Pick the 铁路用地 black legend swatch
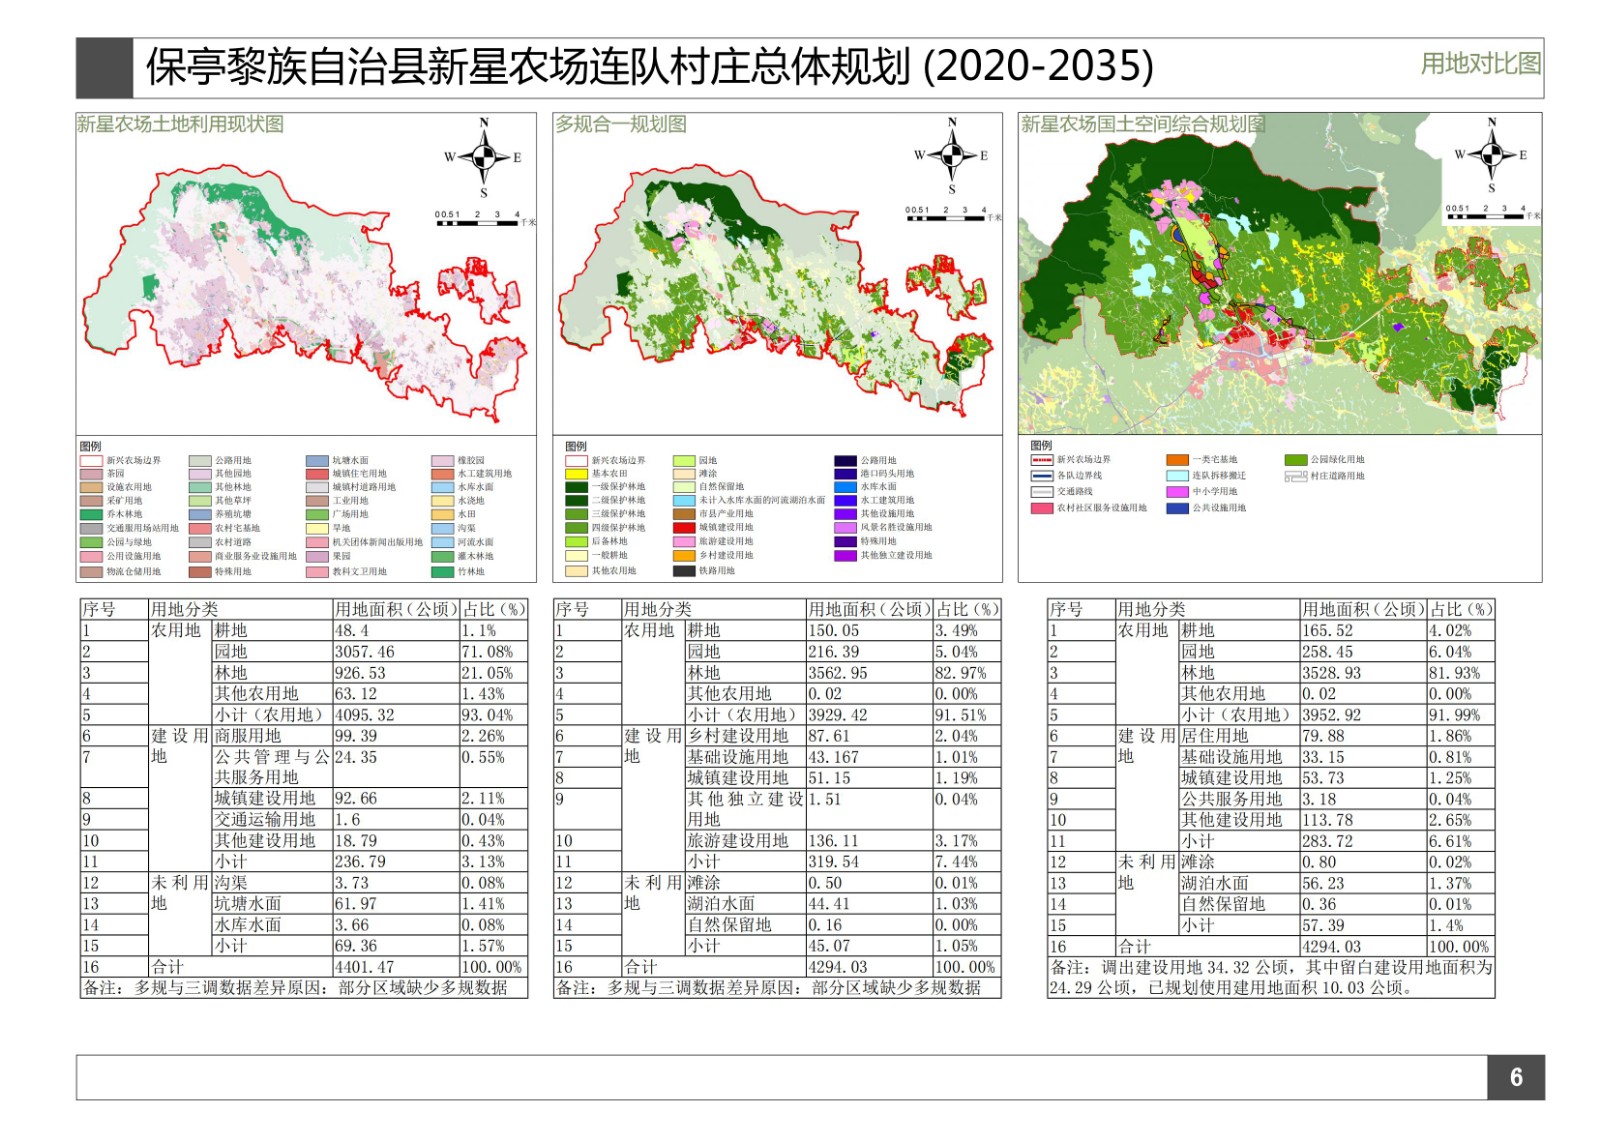This screenshot has width=1600, height=1131. click(684, 571)
